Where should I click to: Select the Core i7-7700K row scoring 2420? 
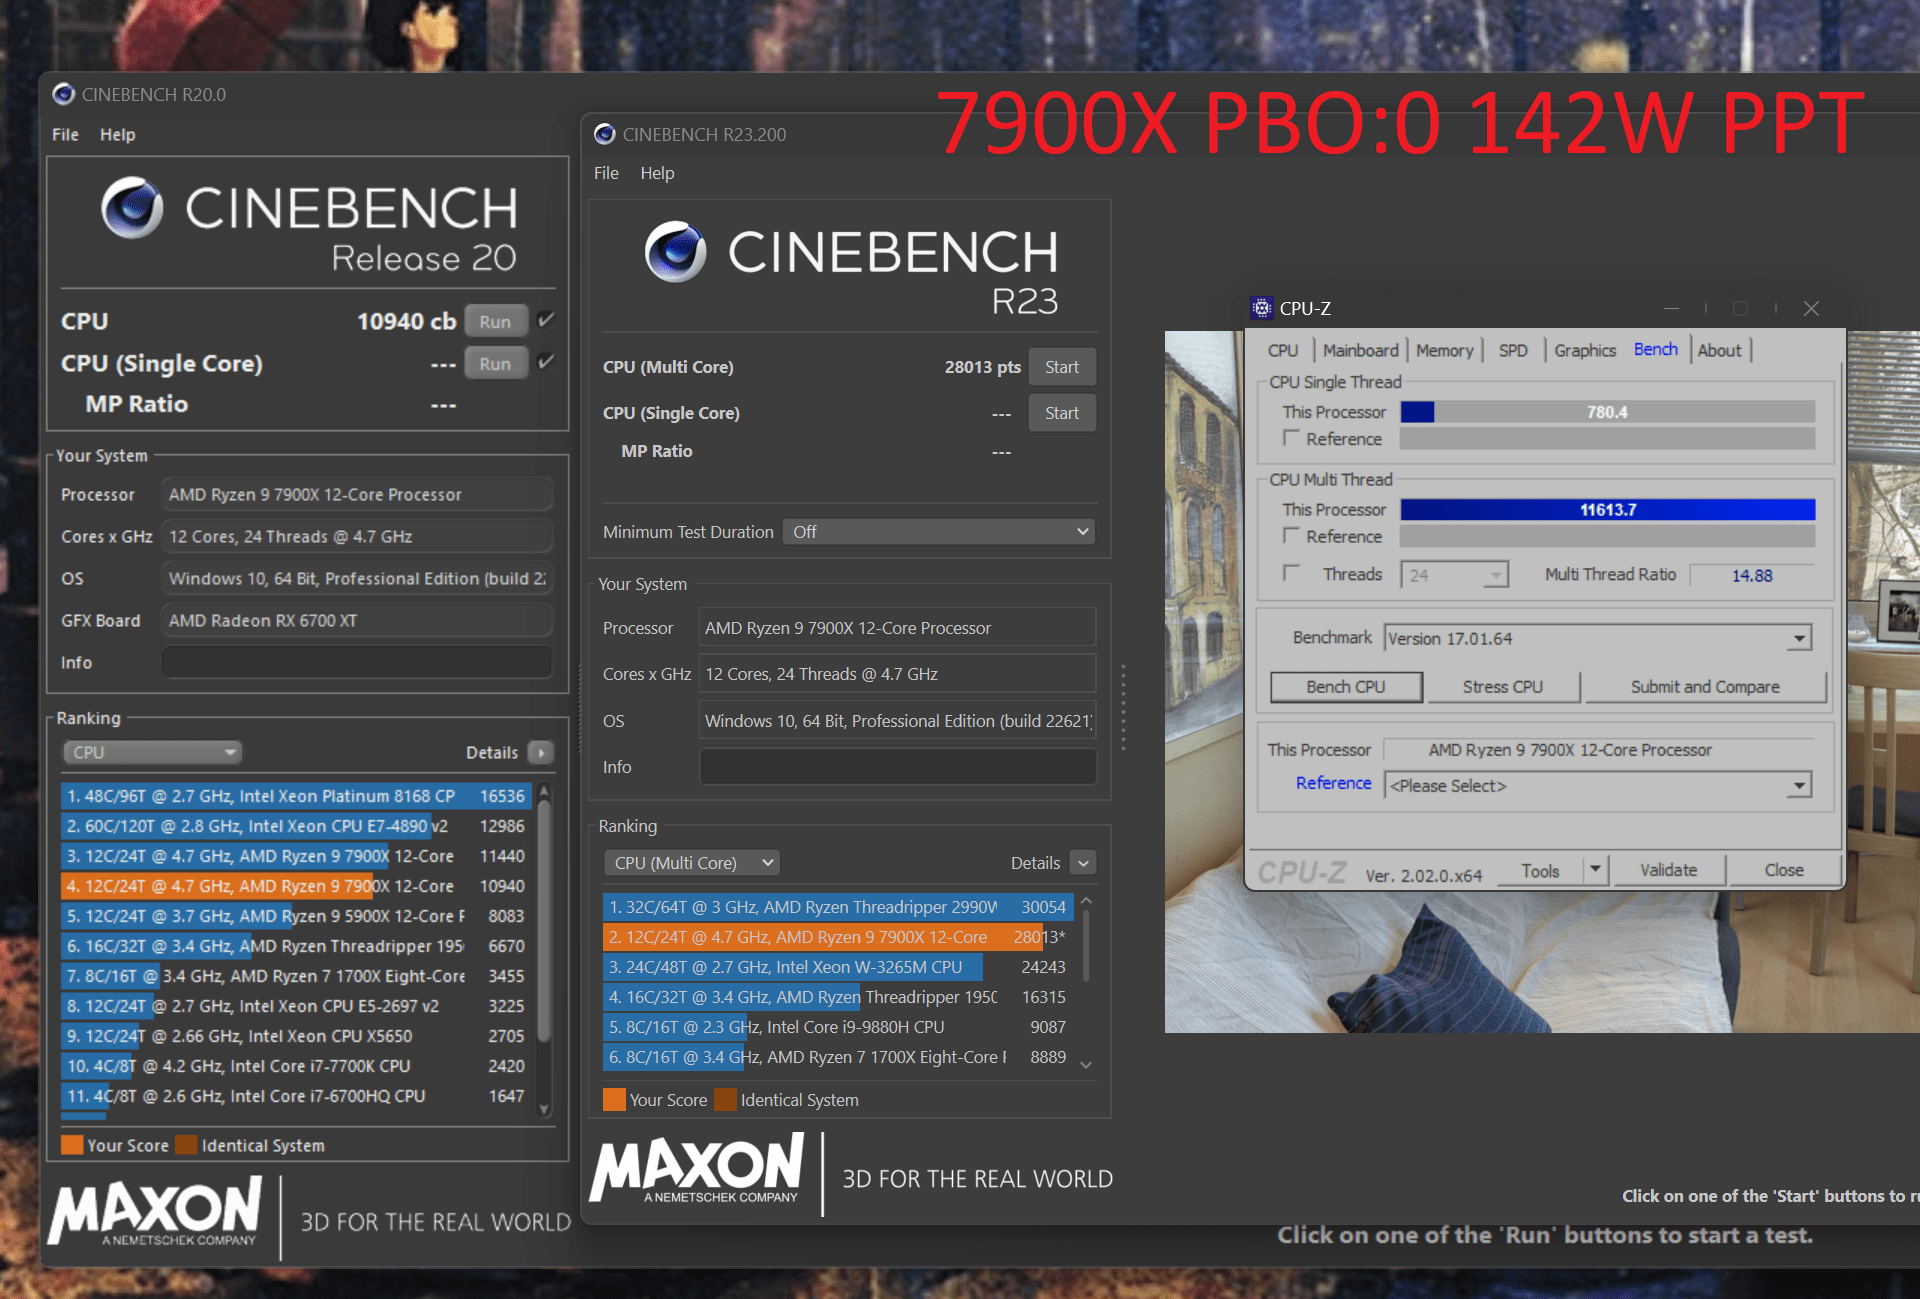[295, 1066]
